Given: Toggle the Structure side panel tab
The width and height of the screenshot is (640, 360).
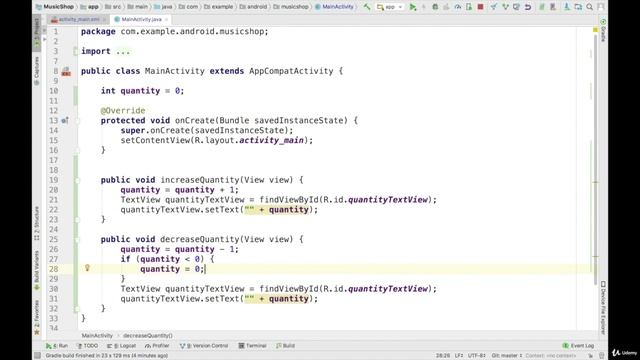Looking at the screenshot, I should [x=37, y=222].
